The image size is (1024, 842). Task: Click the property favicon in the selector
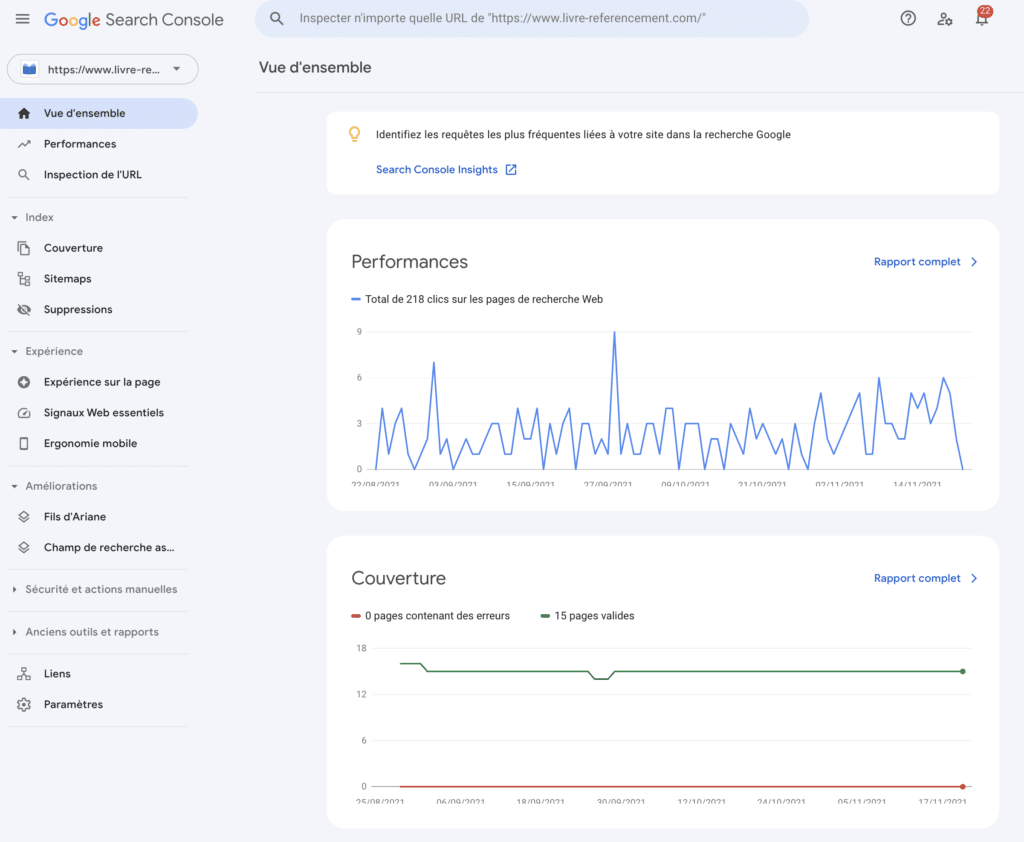click(x=29, y=69)
